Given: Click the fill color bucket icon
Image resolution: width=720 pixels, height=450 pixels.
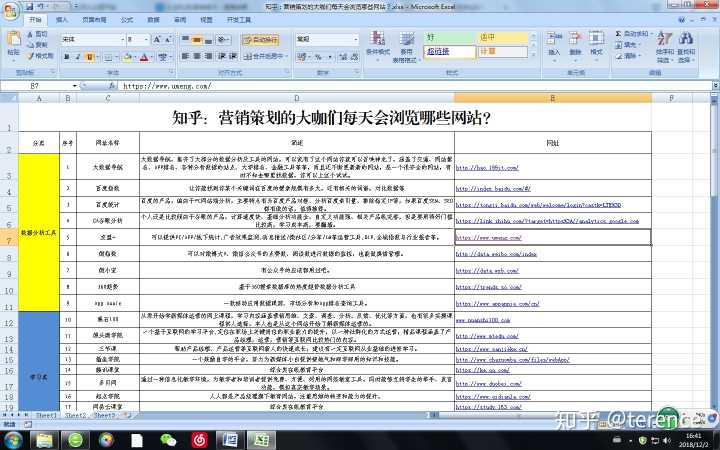Looking at the screenshot, I should coord(128,56).
